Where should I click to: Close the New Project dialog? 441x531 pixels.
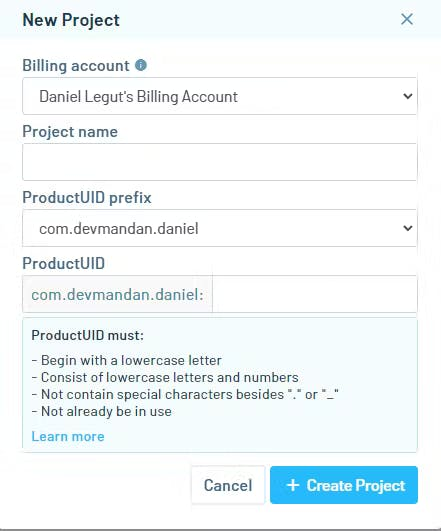[x=406, y=19]
